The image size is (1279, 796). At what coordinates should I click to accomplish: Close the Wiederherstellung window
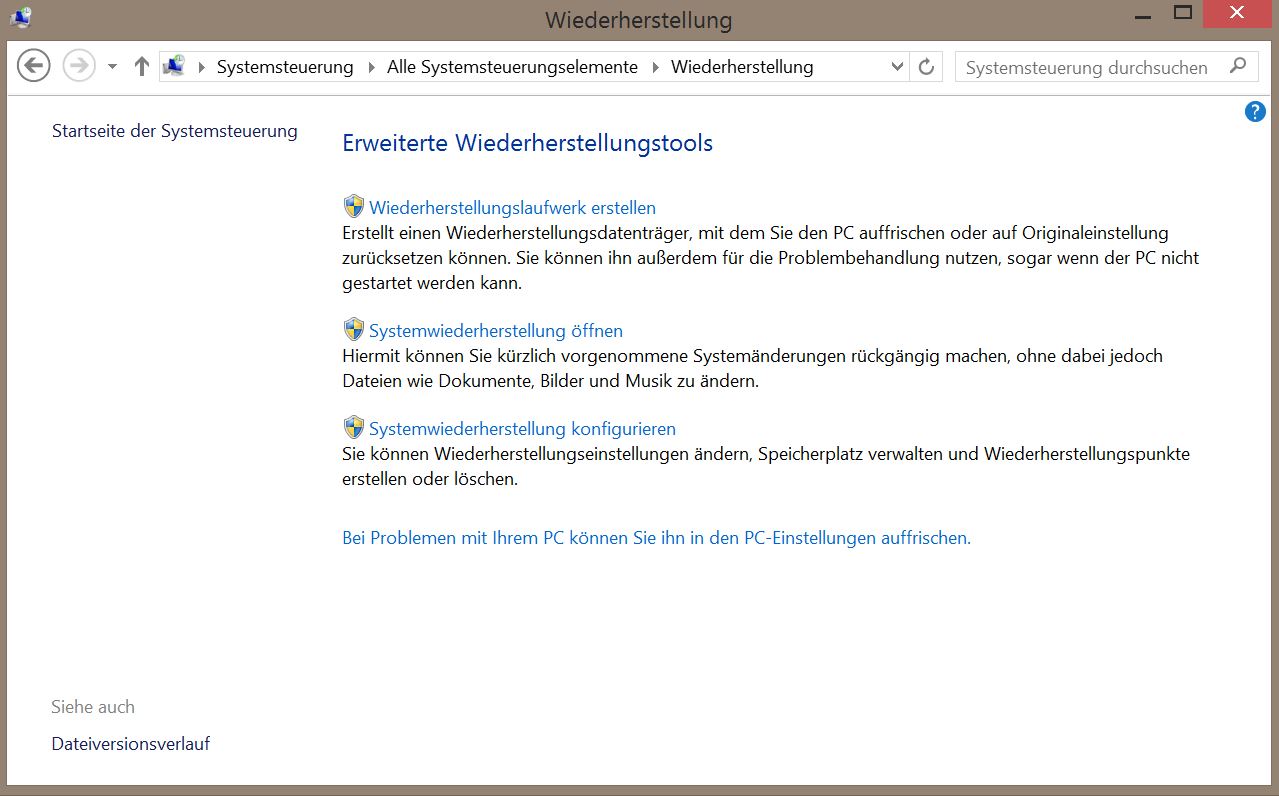coord(1238,13)
